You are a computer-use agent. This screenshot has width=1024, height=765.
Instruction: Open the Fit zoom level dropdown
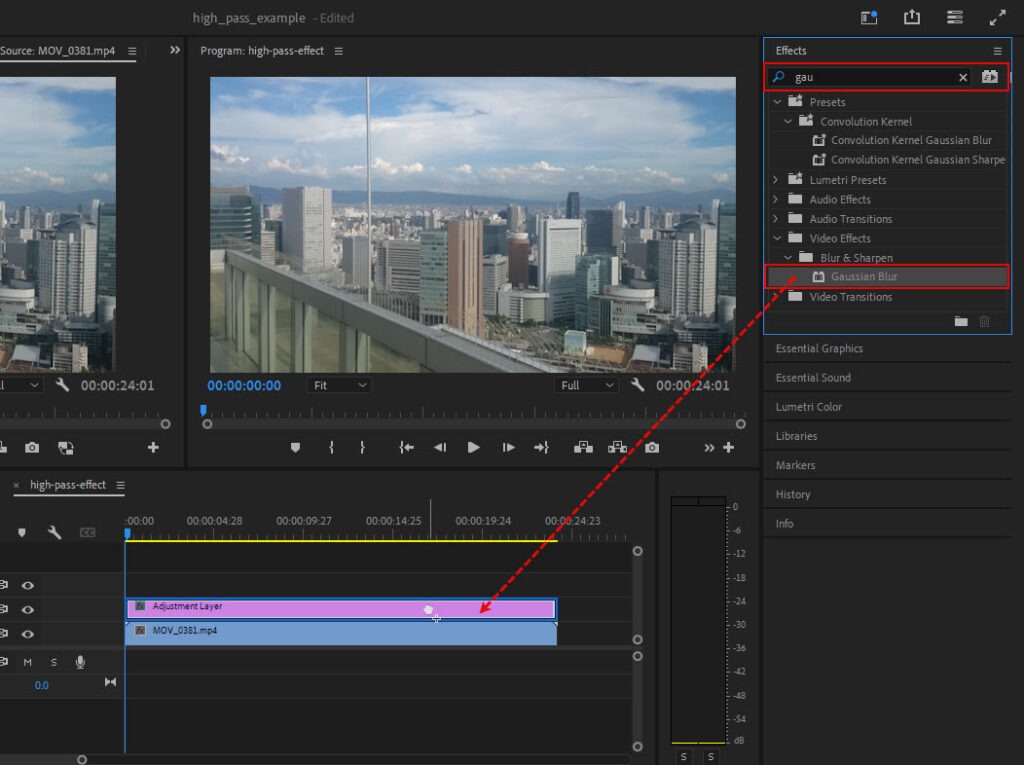click(x=340, y=385)
